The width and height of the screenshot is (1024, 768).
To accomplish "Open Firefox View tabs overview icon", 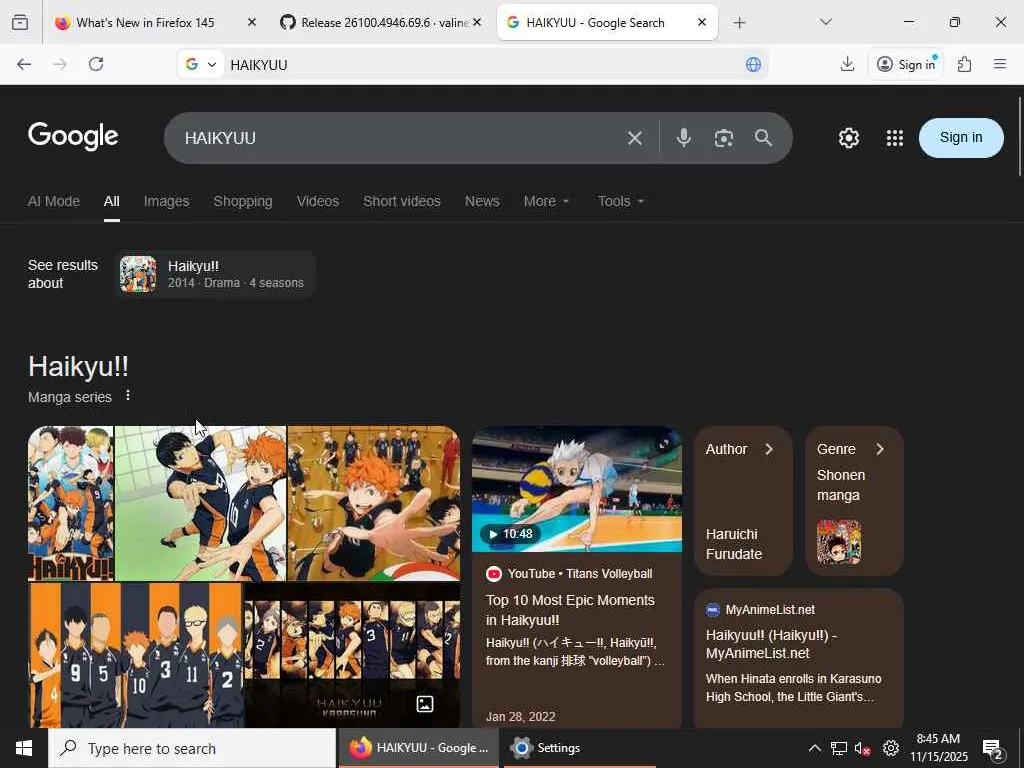I will coord(20,22).
